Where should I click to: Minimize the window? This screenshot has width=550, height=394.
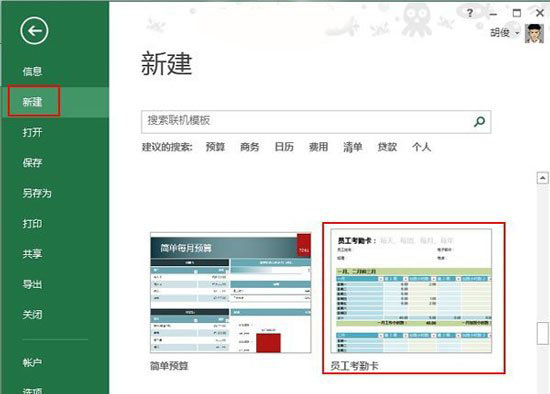pos(493,14)
